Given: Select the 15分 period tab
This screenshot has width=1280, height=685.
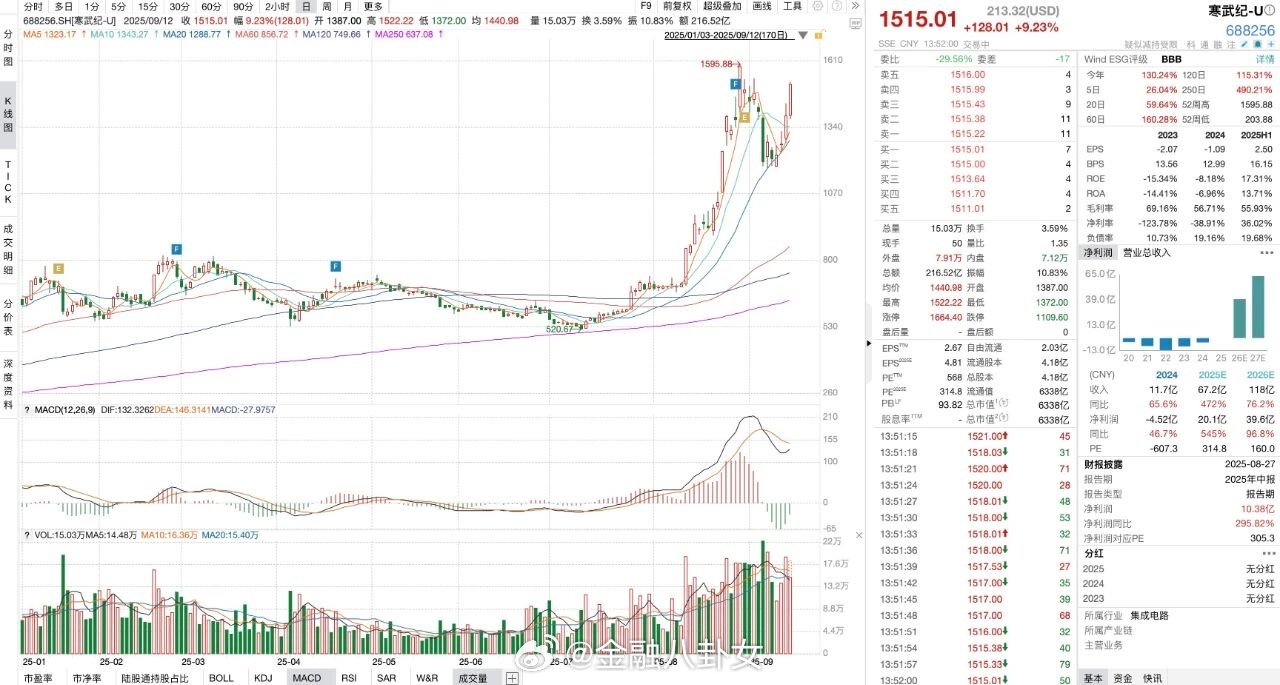Looking at the screenshot, I should (x=148, y=6).
